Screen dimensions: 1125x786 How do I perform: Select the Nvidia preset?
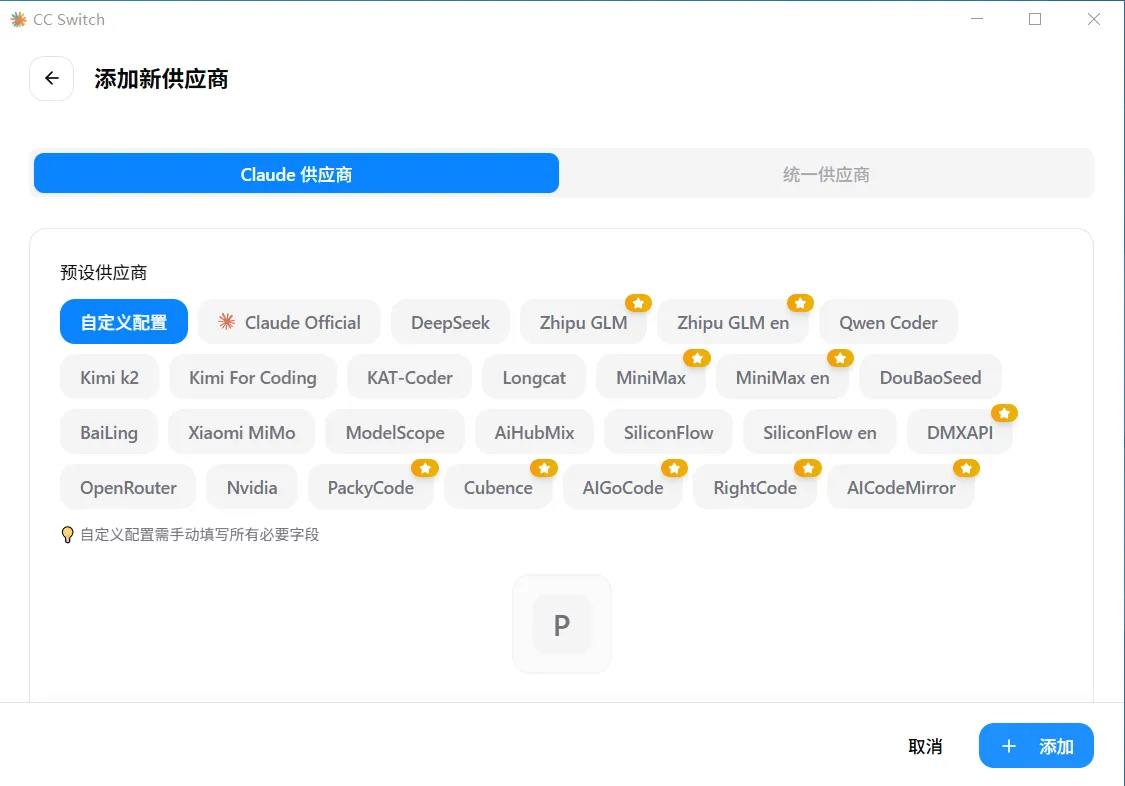coord(251,487)
